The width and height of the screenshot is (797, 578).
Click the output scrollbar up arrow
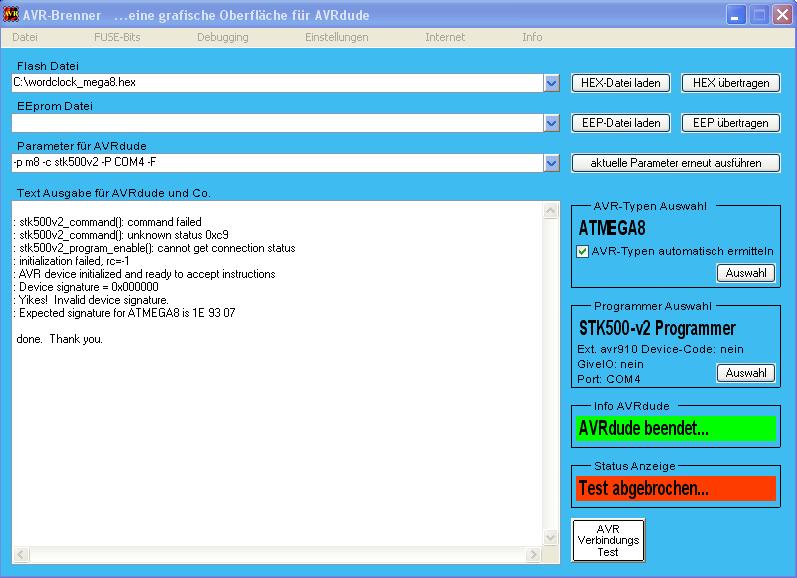551,210
